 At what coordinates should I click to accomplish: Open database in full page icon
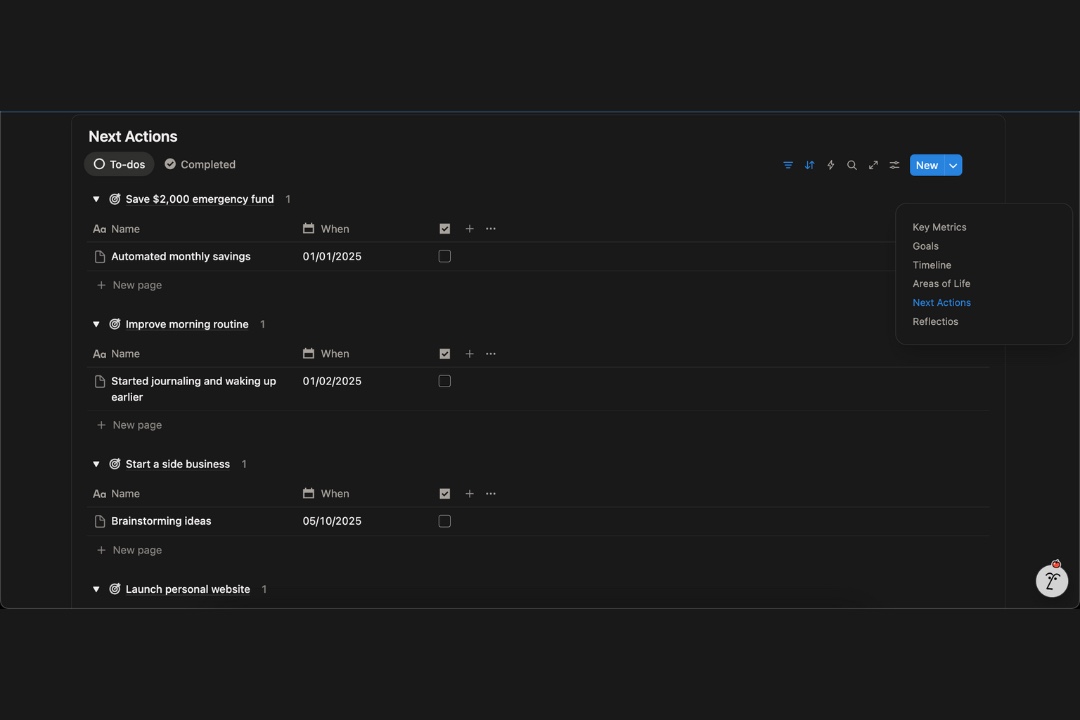coord(873,165)
